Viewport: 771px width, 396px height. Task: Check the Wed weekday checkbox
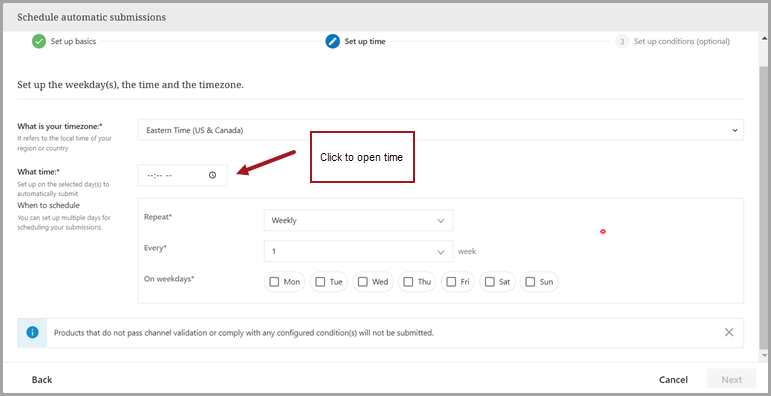pyautogui.click(x=362, y=282)
